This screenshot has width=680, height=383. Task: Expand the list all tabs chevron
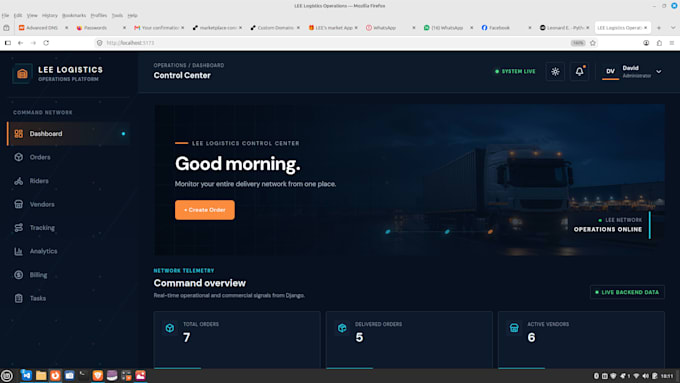tap(673, 28)
